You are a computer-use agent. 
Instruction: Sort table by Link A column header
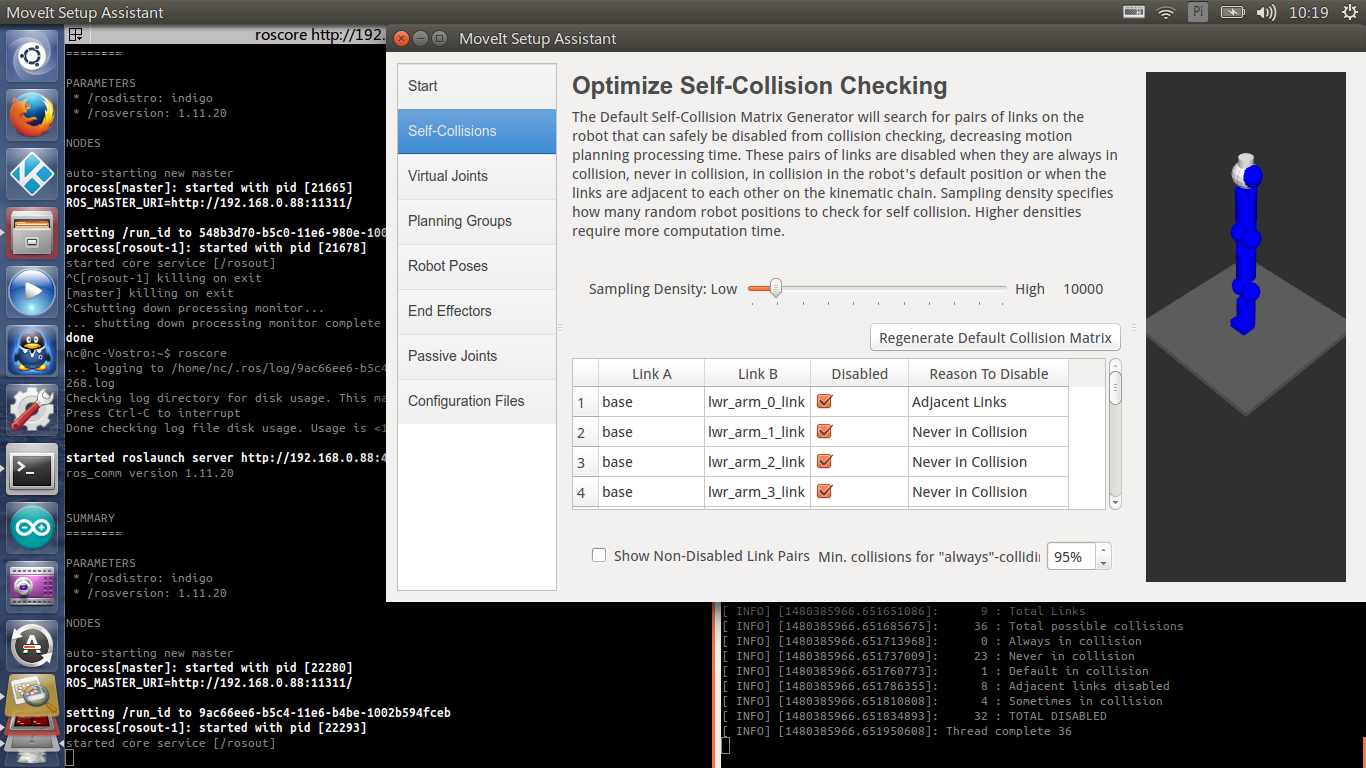[652, 373]
